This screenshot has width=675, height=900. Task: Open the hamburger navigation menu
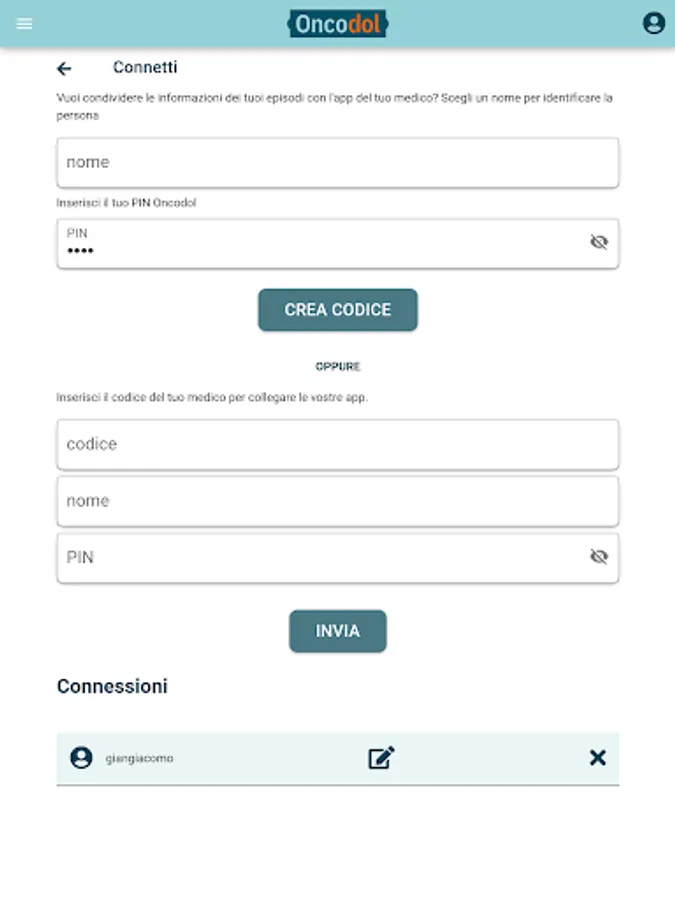[25, 24]
